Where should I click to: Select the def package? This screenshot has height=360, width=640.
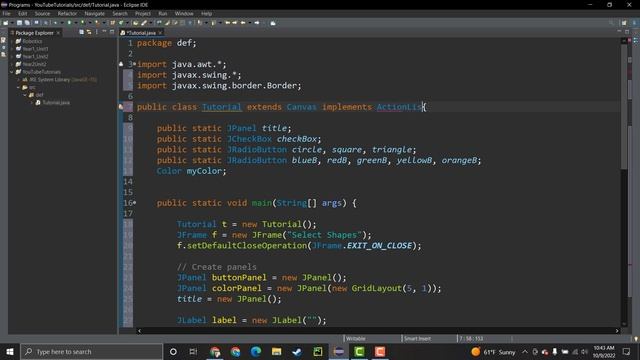click(x=39, y=95)
